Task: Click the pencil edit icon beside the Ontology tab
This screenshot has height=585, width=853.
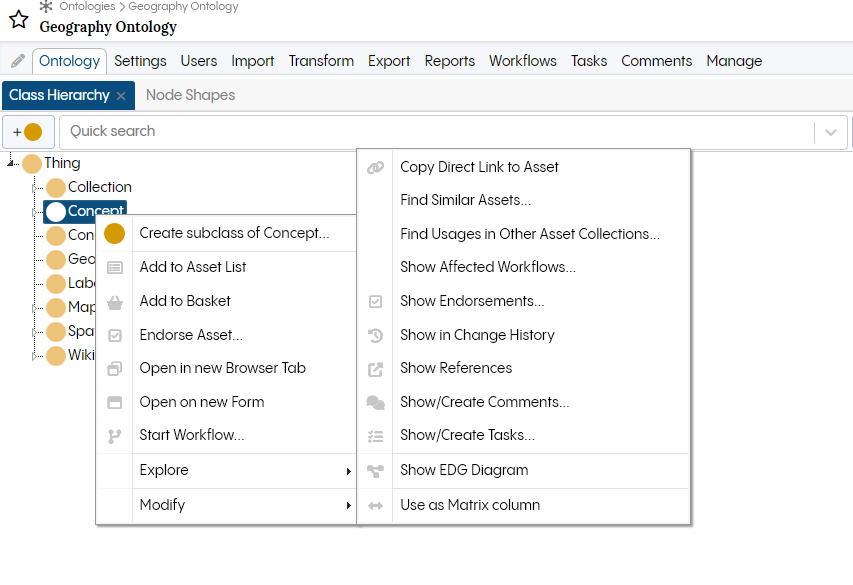Action: (x=16, y=60)
